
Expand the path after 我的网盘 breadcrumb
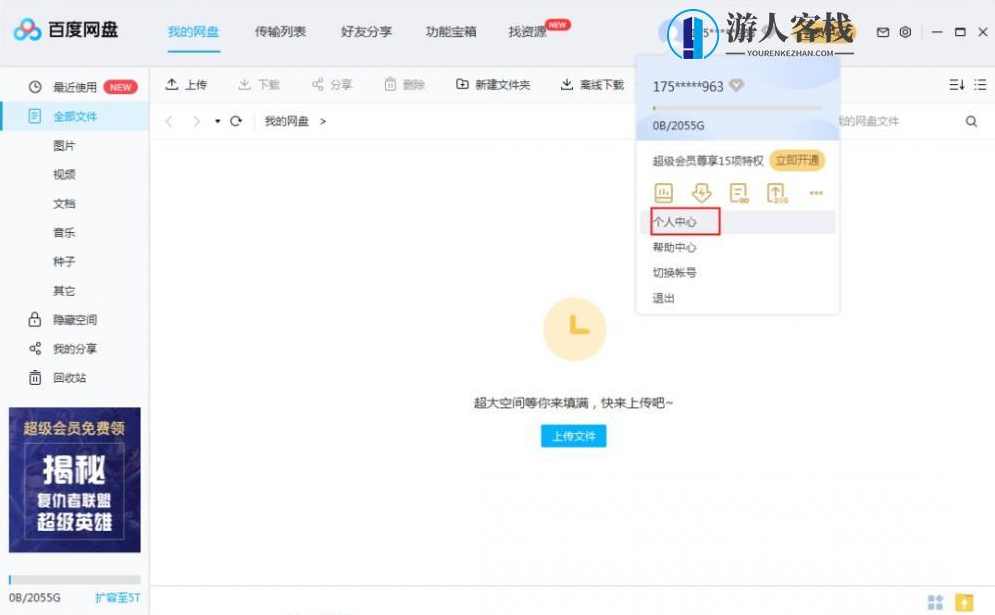323,121
